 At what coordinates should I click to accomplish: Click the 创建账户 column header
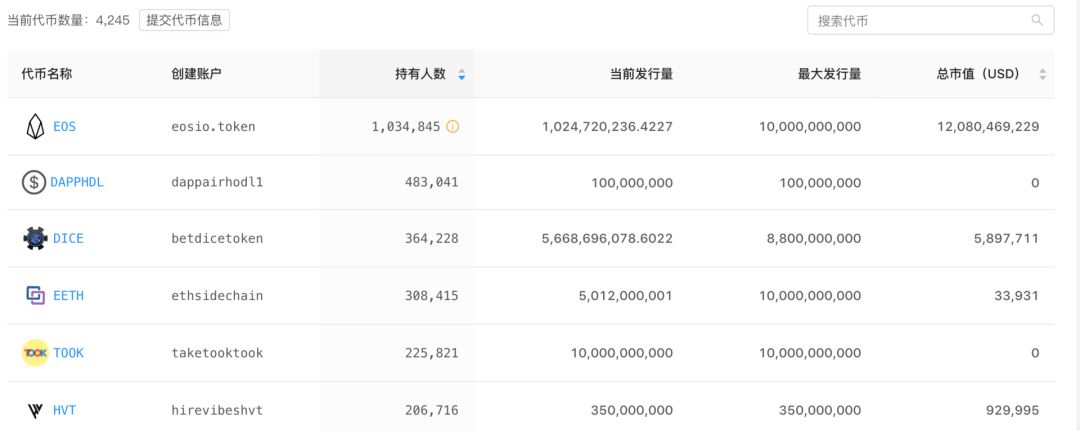coord(196,74)
